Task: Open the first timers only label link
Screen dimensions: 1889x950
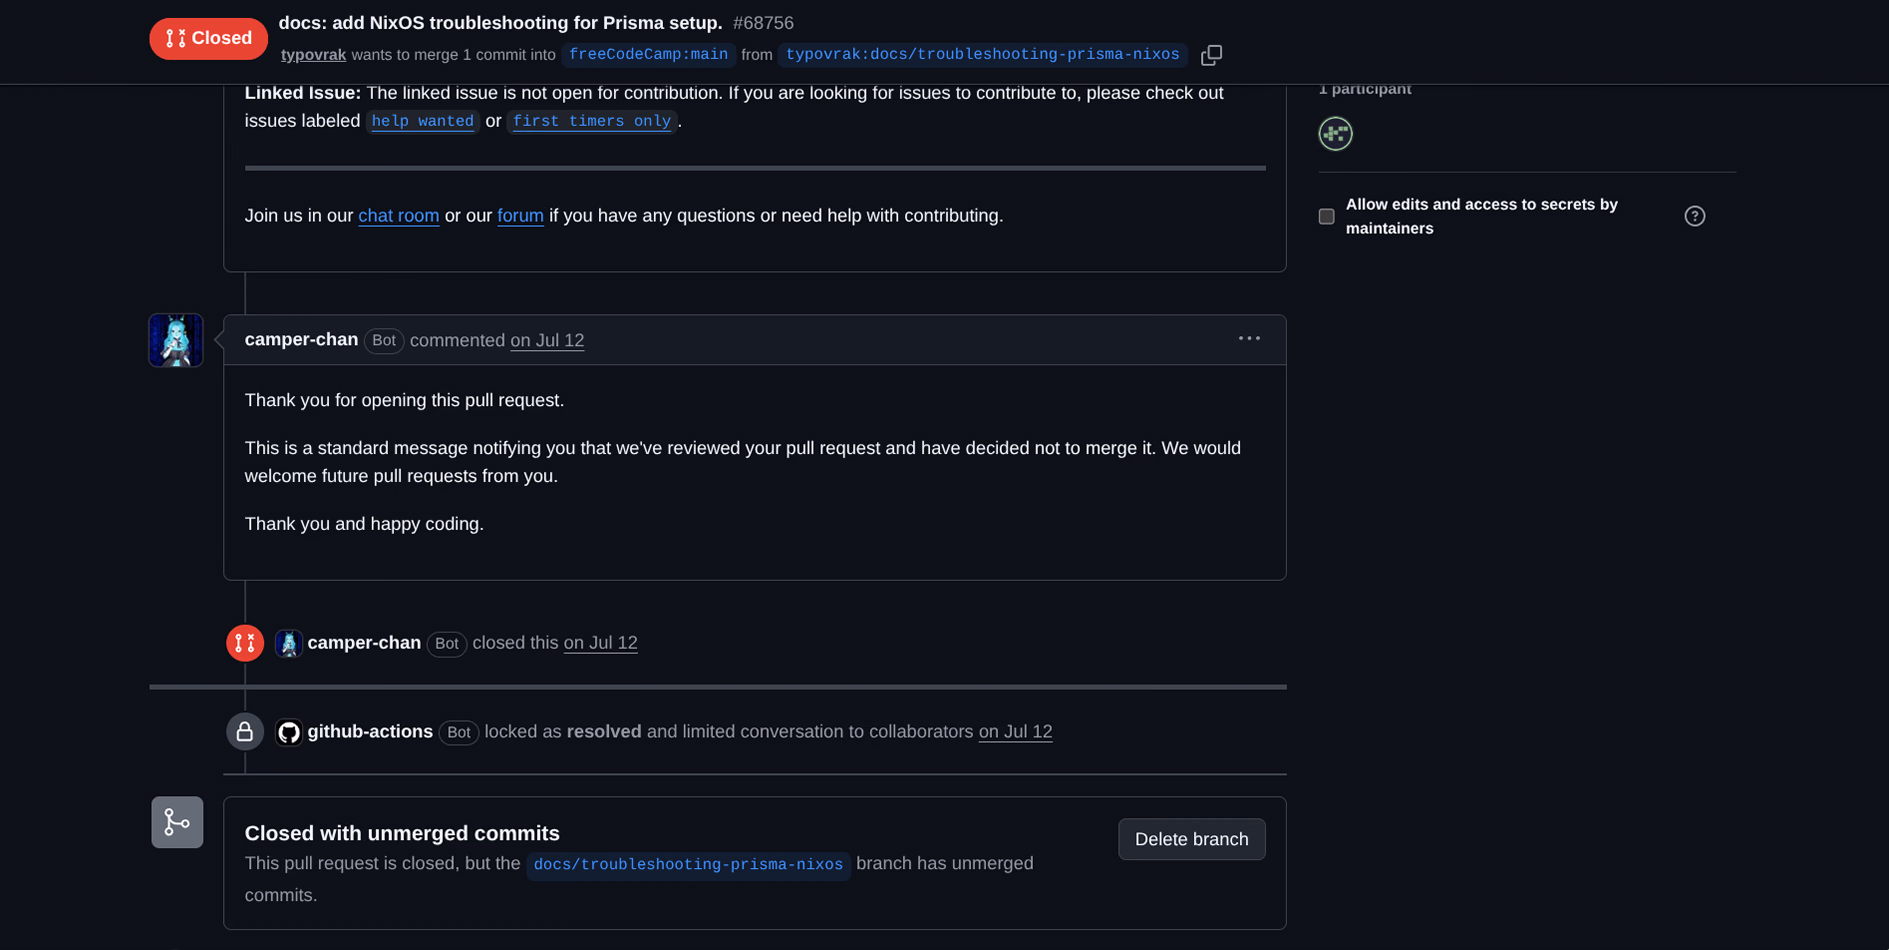Action: 592,121
